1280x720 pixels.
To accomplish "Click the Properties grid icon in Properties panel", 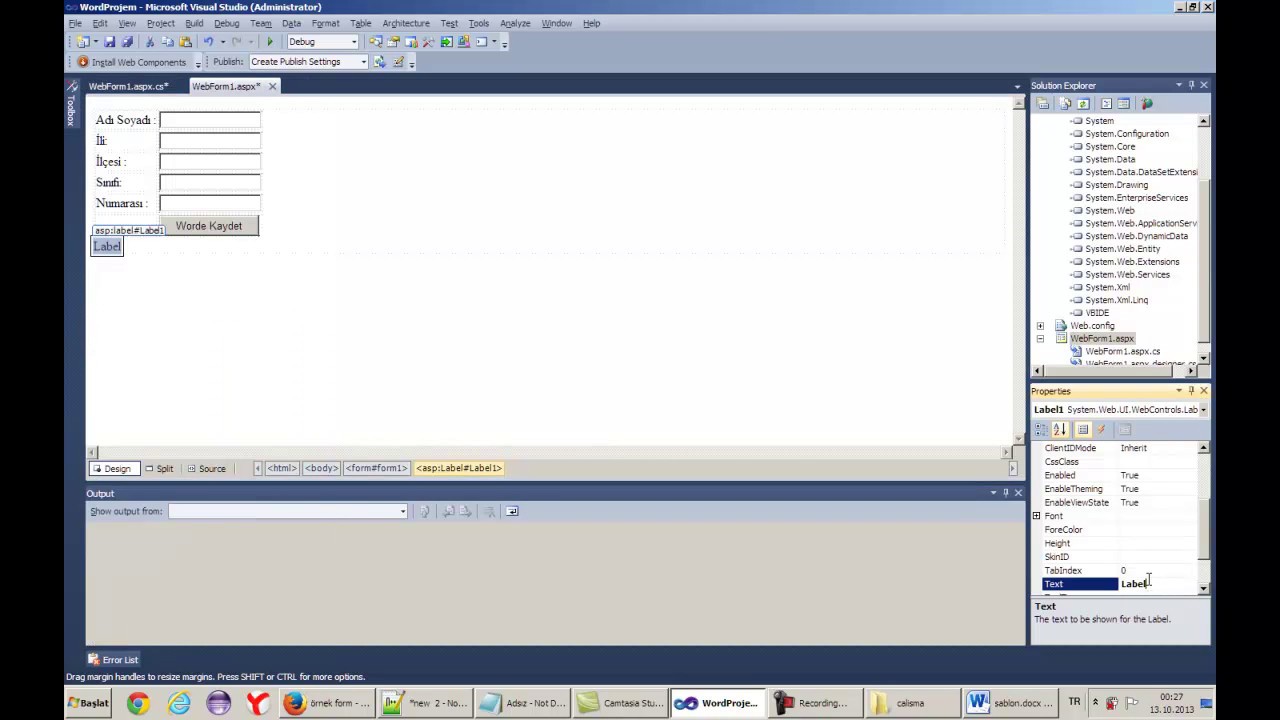I will (1083, 430).
